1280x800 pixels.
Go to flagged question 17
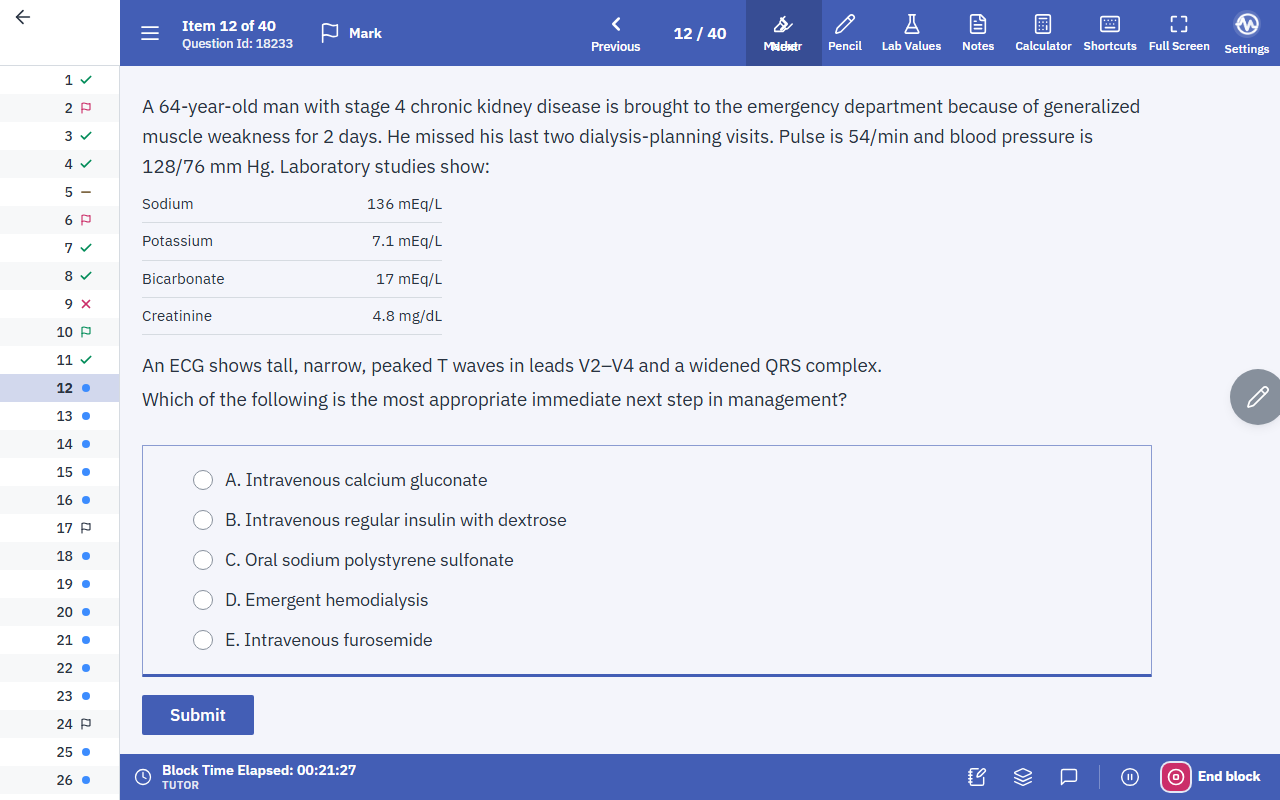click(x=60, y=528)
